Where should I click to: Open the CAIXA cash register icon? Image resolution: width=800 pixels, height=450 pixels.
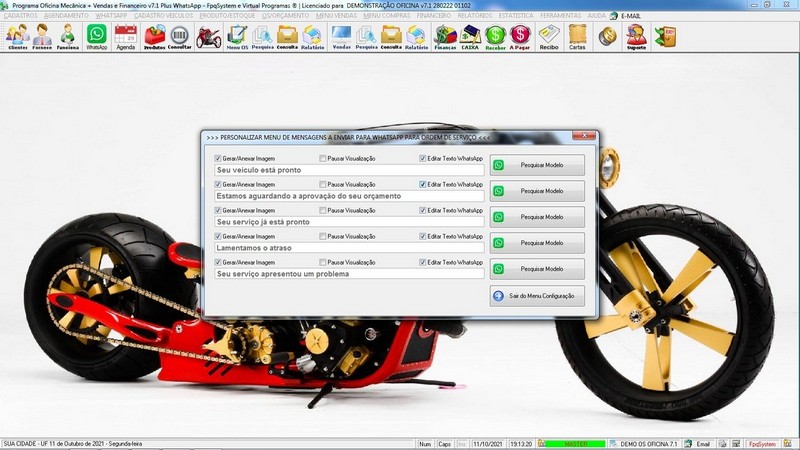470,37
